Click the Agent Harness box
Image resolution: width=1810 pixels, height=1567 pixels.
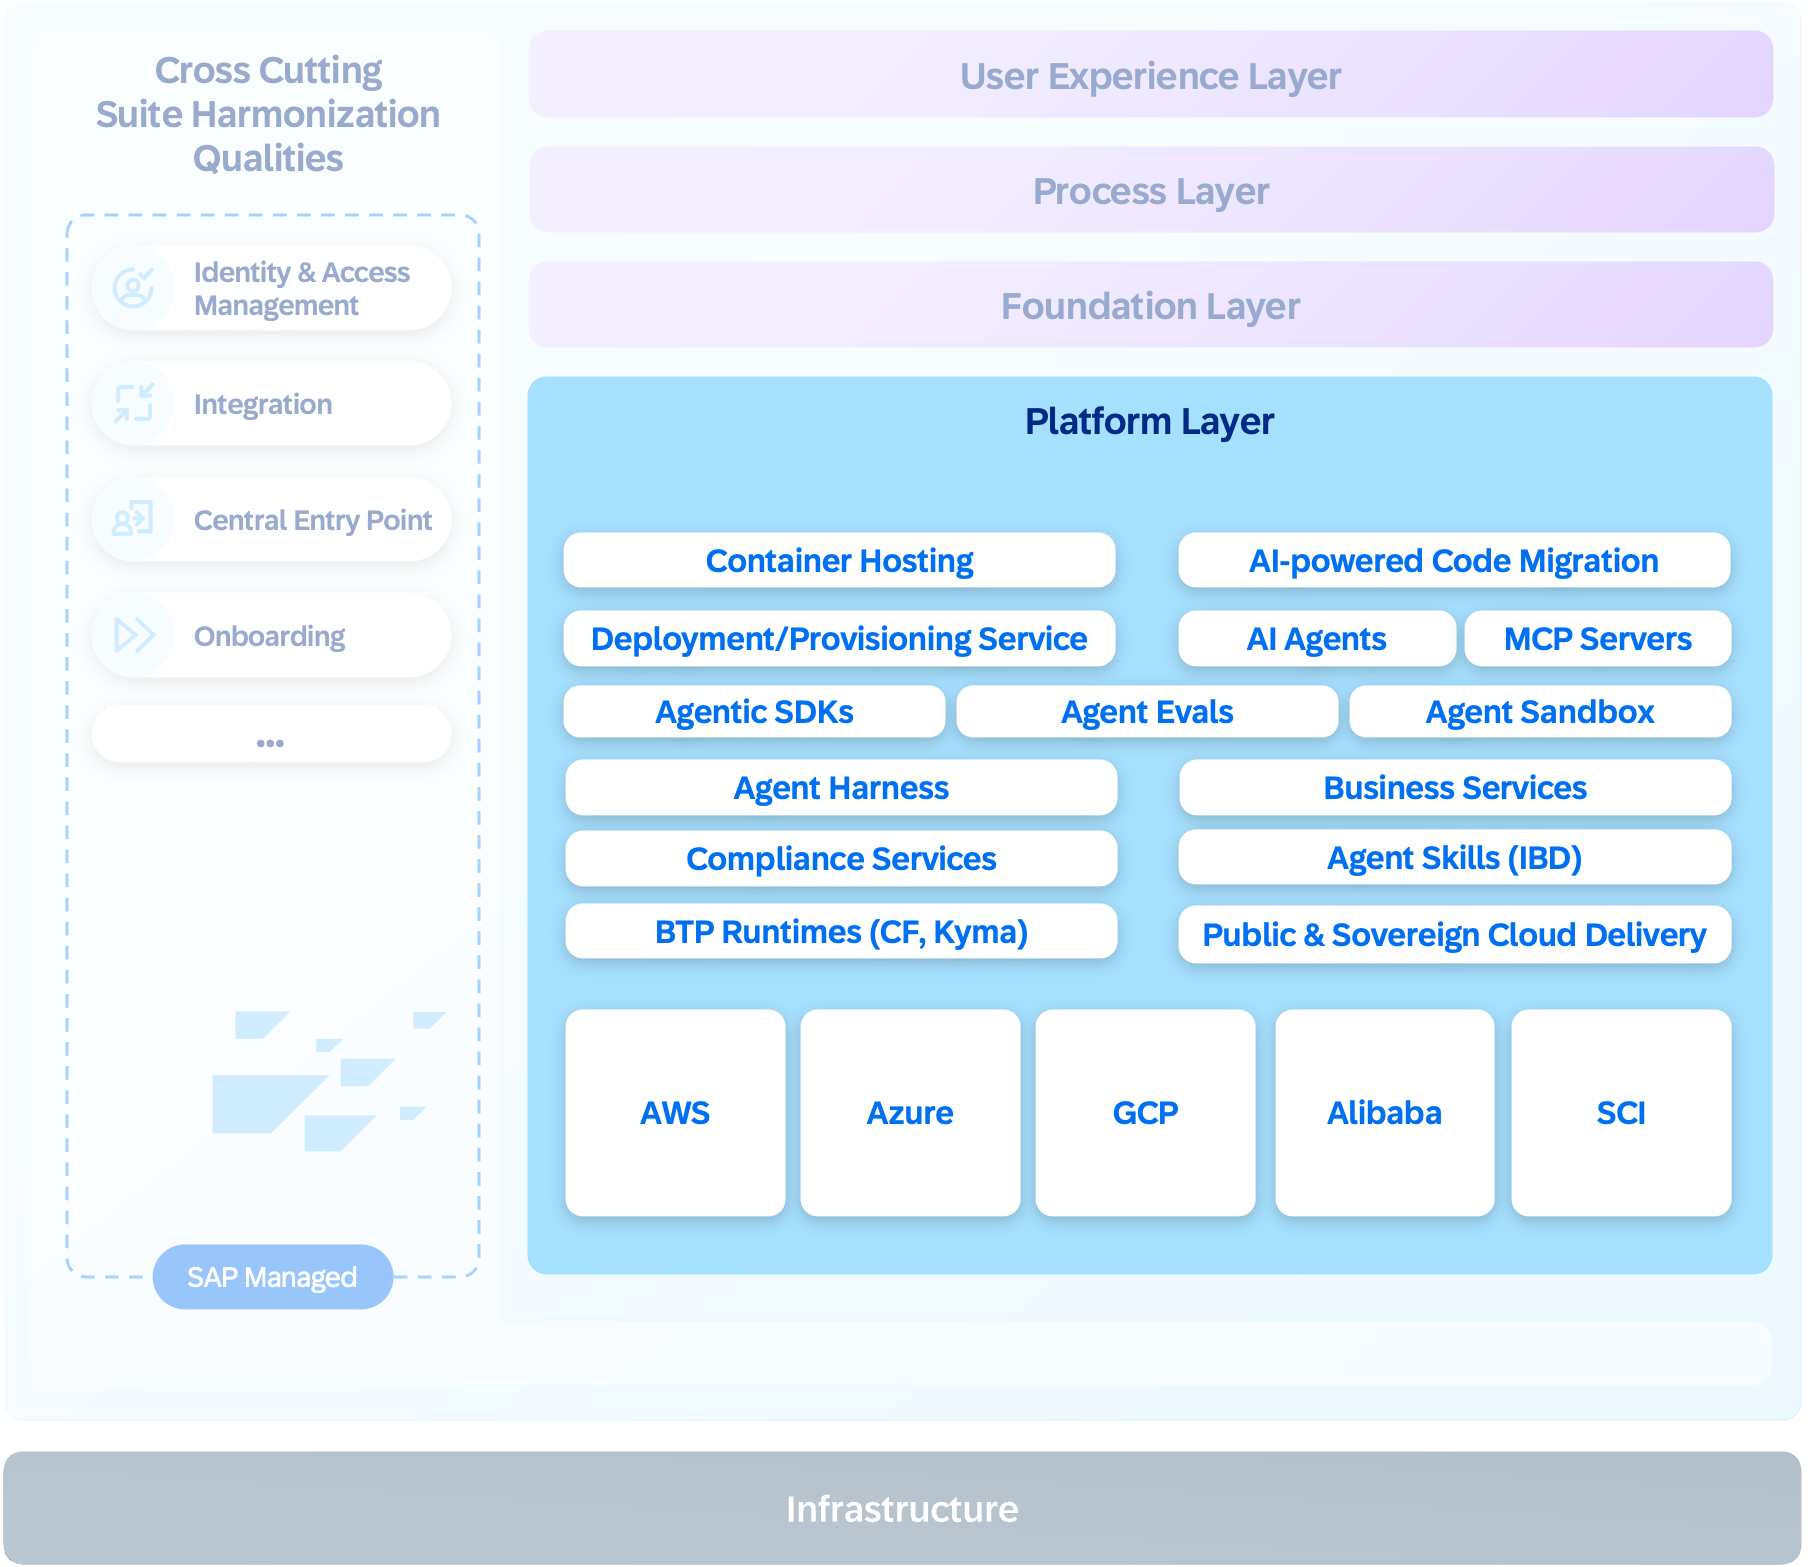click(841, 788)
